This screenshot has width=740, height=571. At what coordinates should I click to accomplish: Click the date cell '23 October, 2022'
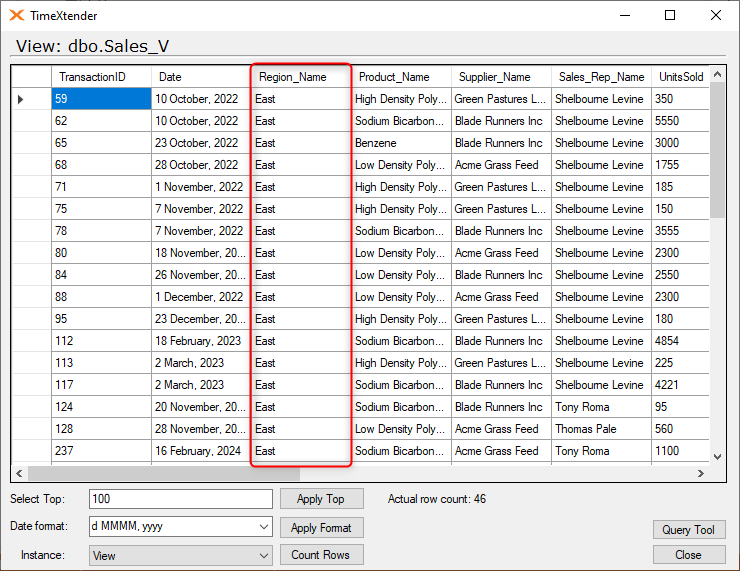(201, 143)
